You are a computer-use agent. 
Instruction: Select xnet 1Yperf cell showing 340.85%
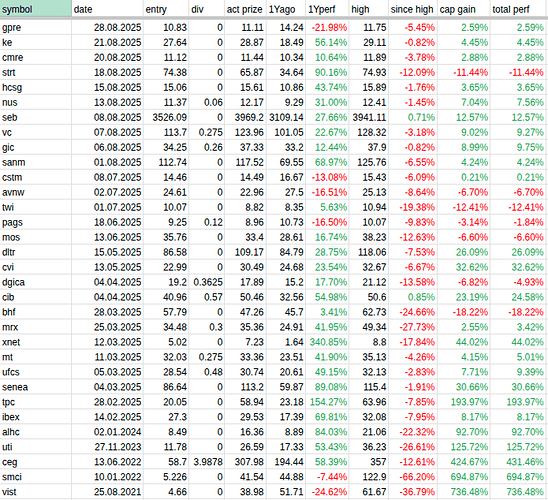click(x=327, y=342)
